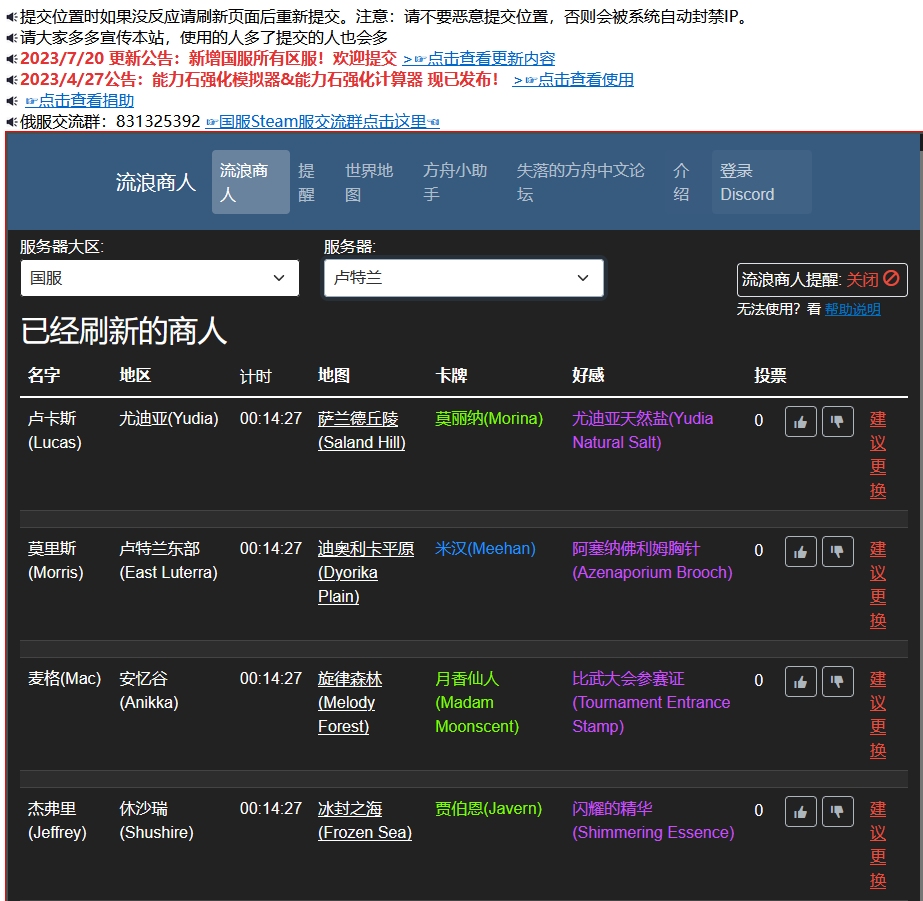Click the Yudia Natural Salt rapport item
Image resolution: width=923 pixels, height=901 pixels.
tap(642, 430)
